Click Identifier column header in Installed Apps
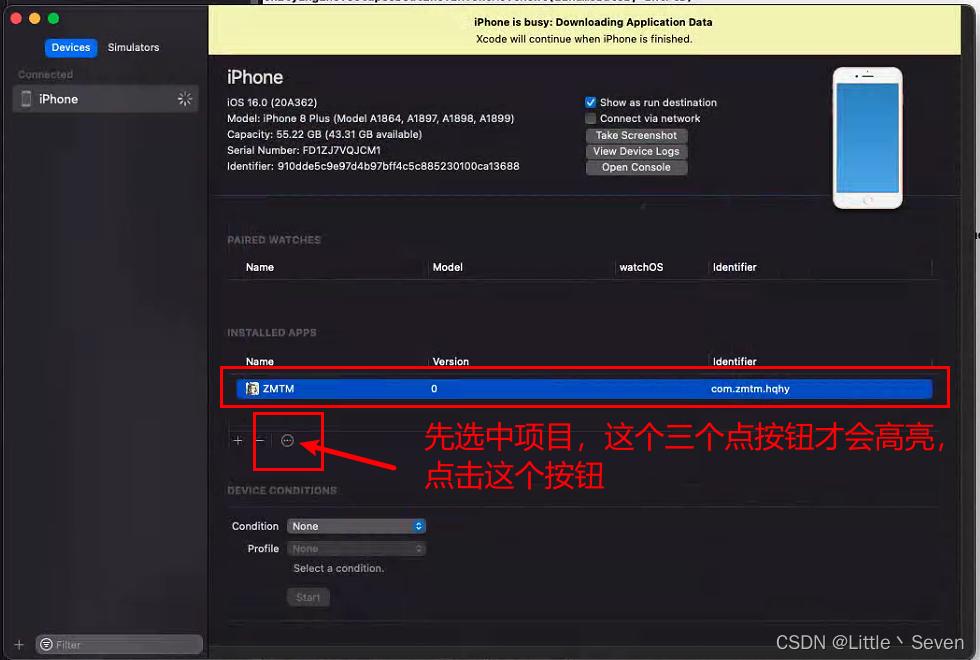Image resolution: width=980 pixels, height=660 pixels. [x=734, y=361]
